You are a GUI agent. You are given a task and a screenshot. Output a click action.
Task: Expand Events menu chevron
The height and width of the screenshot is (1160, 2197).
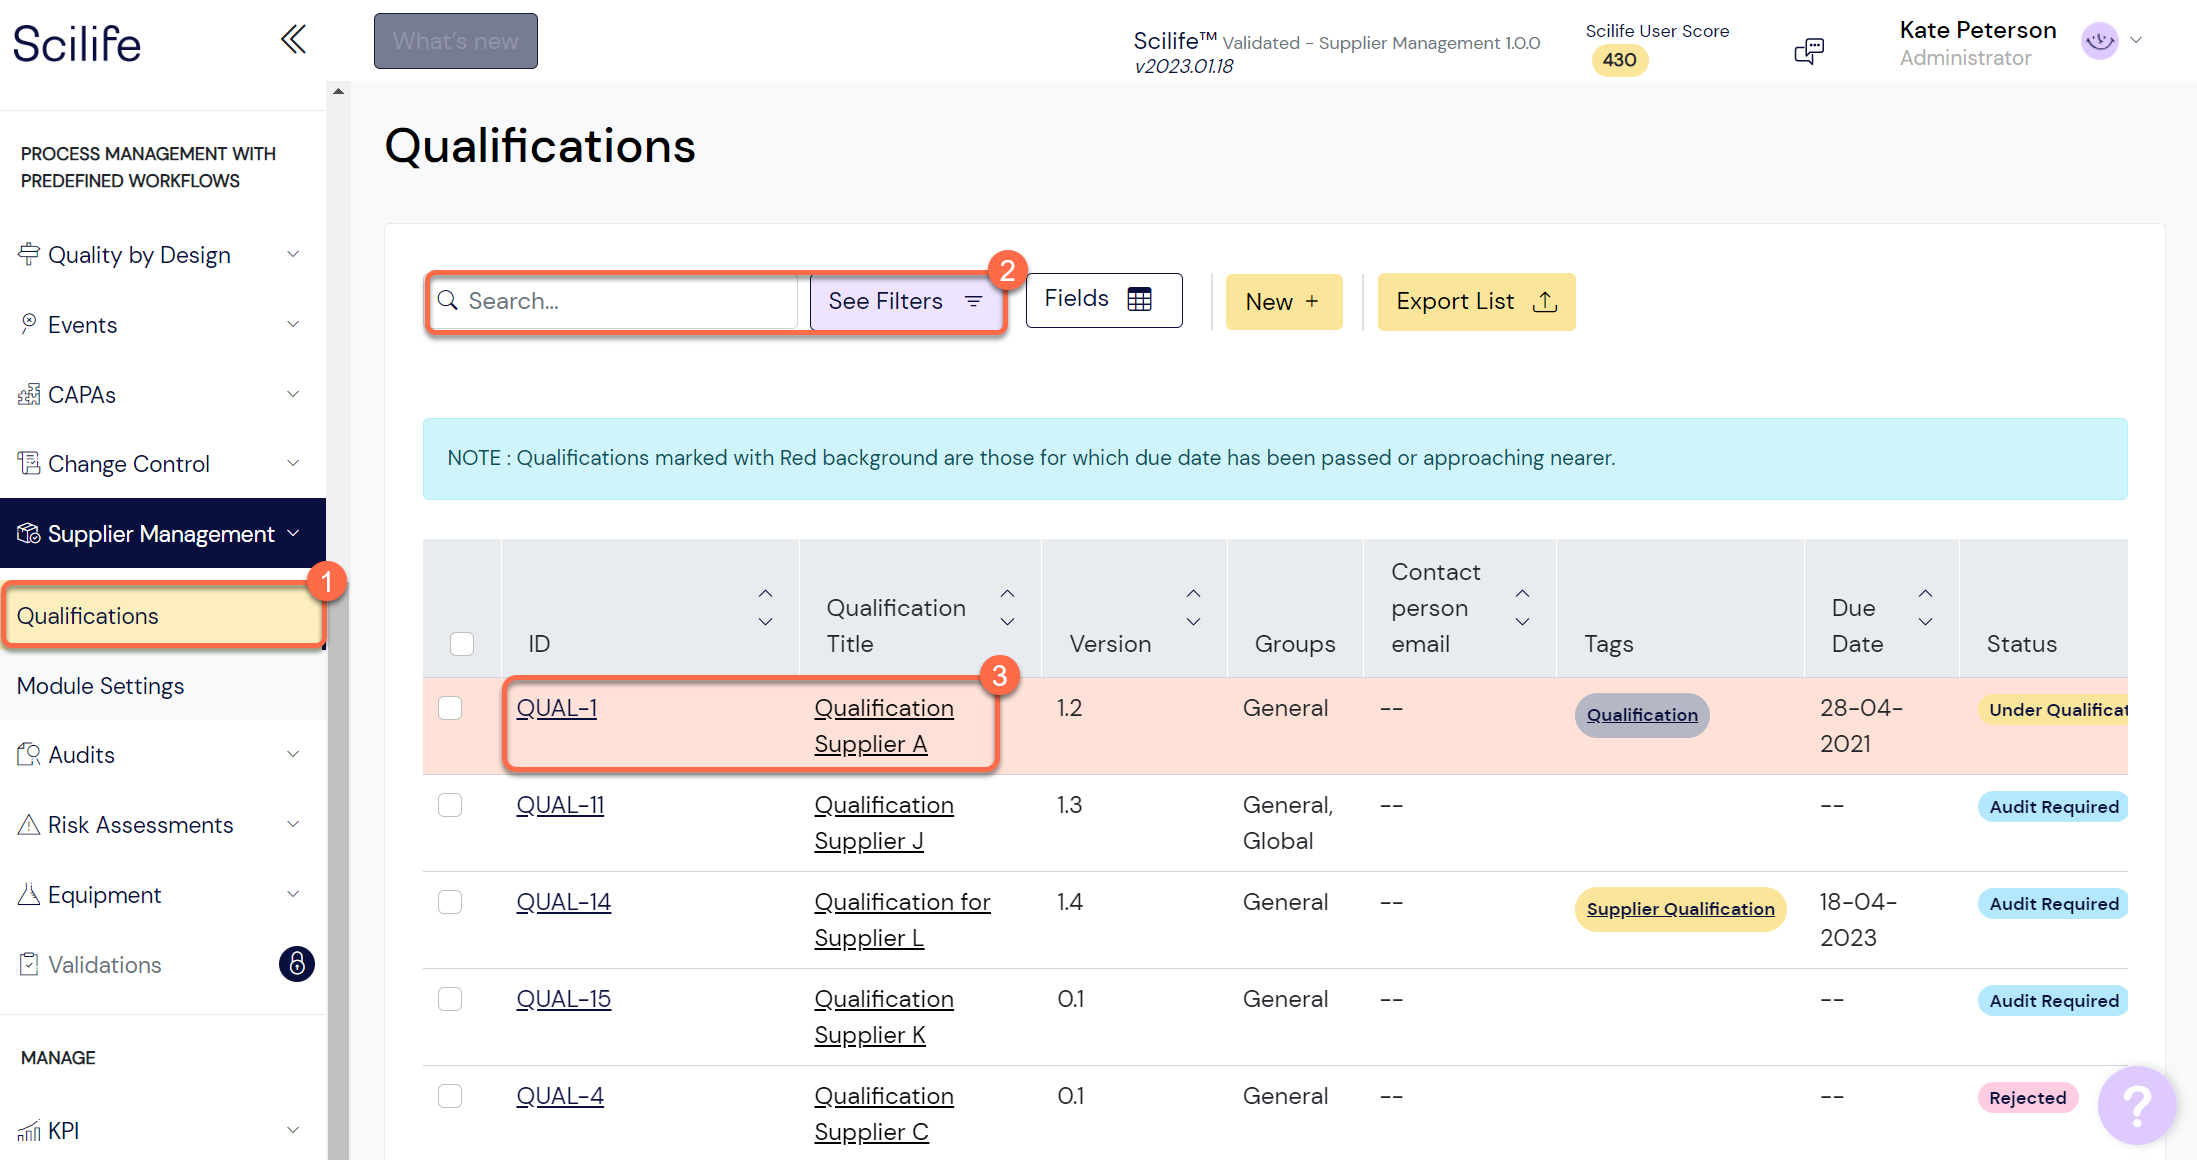293,324
